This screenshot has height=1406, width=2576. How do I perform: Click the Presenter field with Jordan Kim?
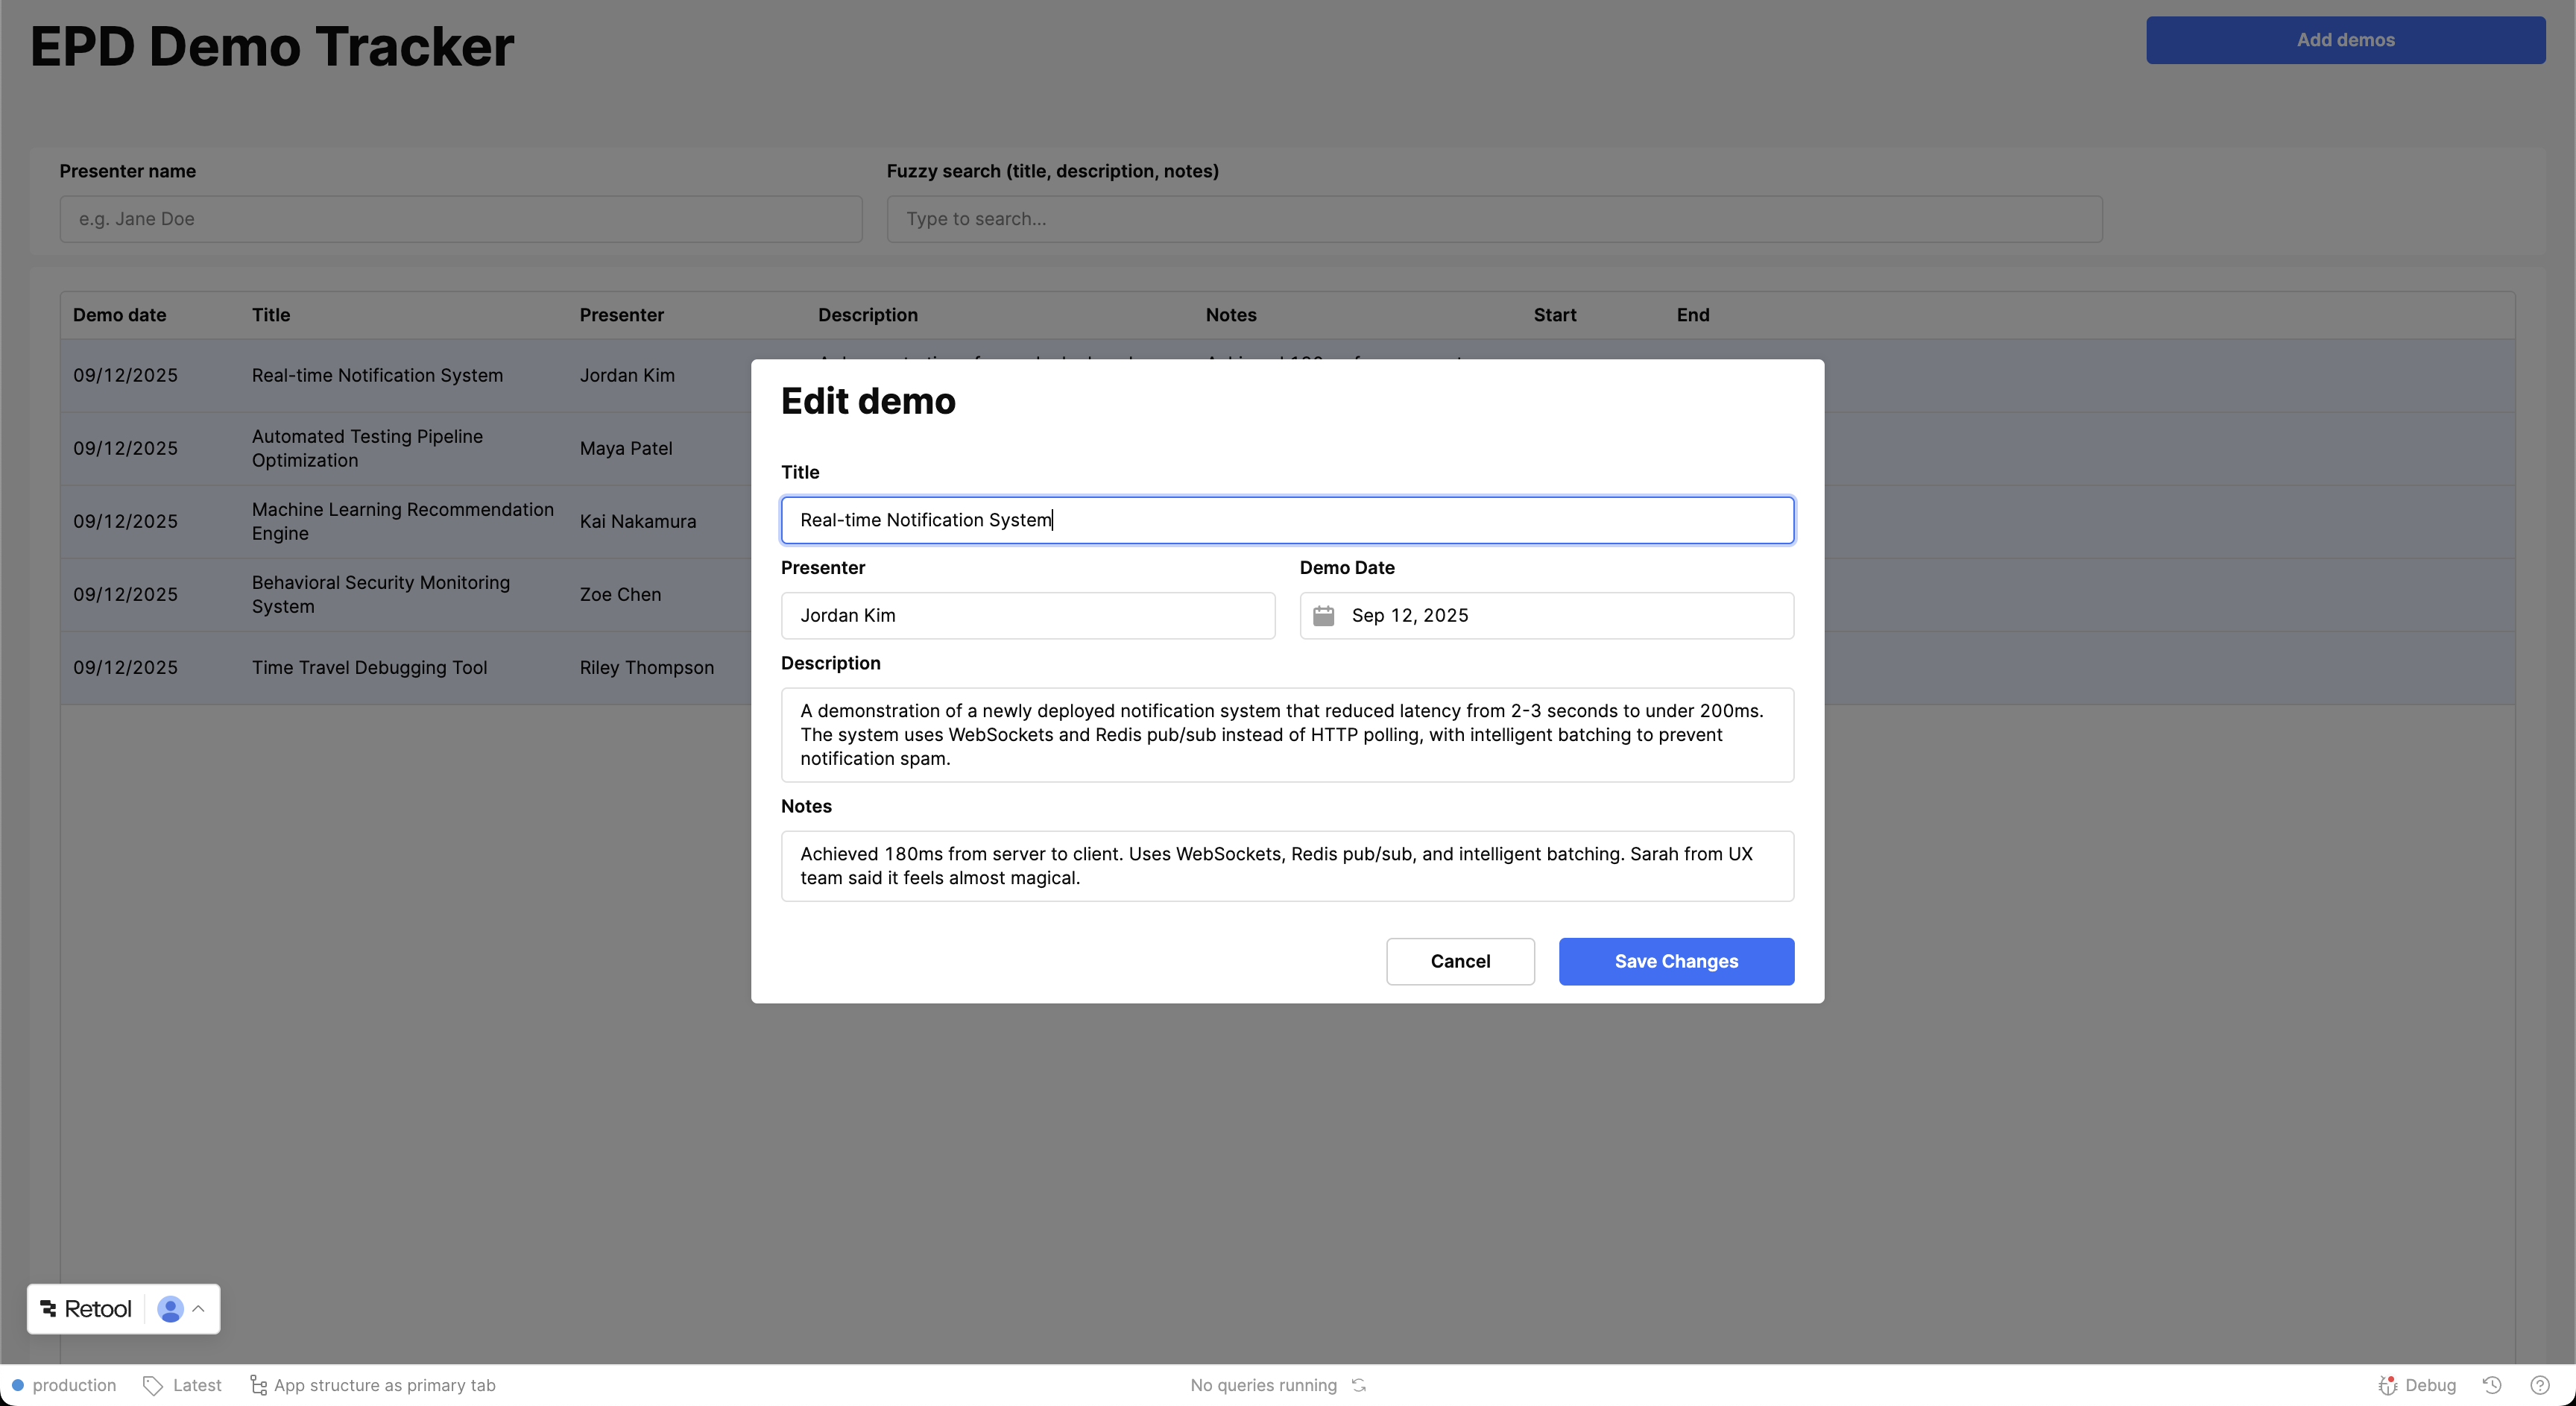click(1027, 616)
